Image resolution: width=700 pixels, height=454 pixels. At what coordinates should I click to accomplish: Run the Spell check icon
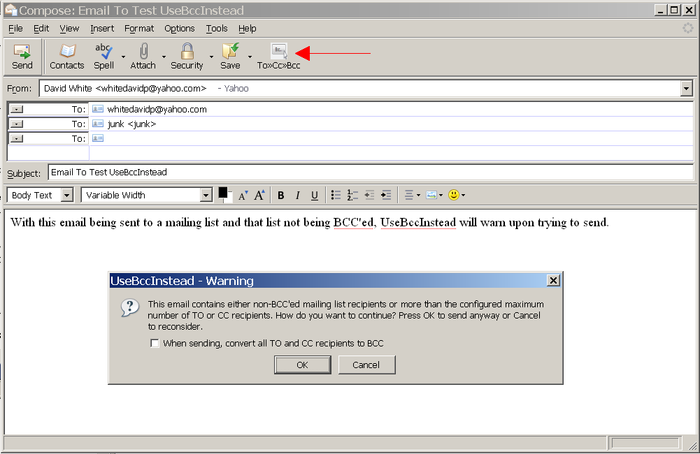[104, 56]
